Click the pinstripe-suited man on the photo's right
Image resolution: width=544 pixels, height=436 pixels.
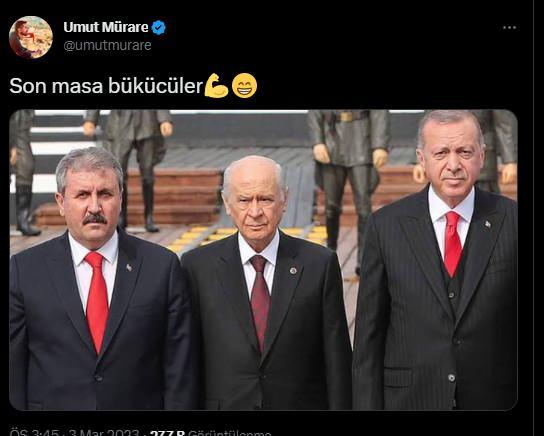click(437, 260)
